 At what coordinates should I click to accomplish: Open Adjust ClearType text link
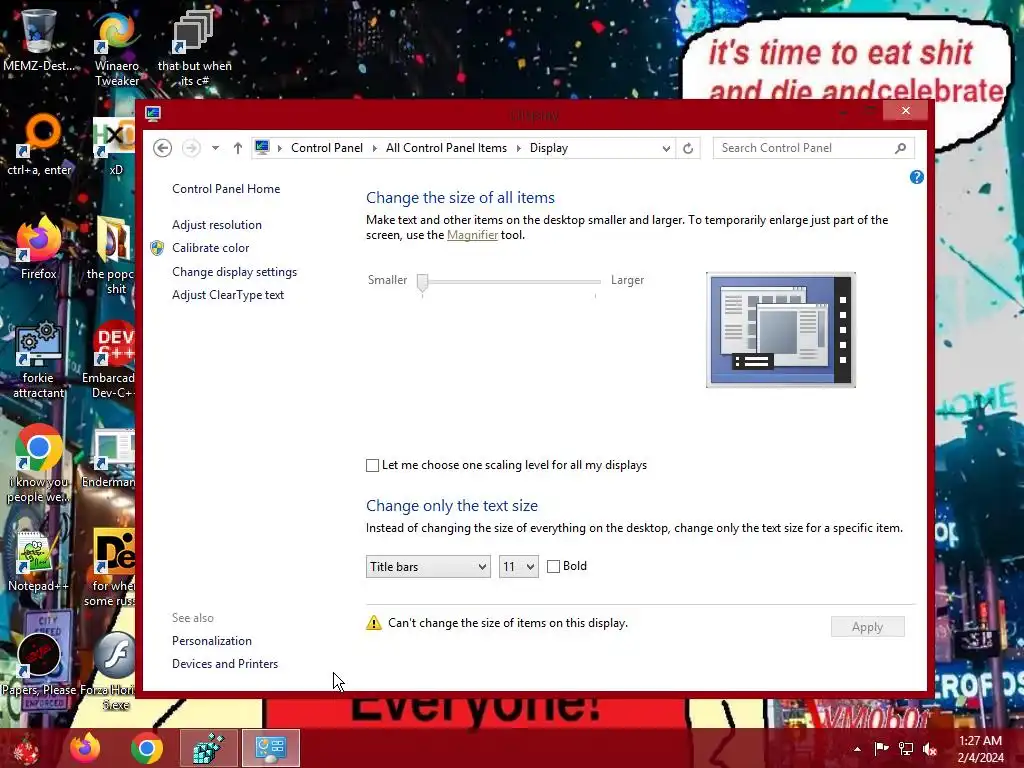tap(228, 295)
